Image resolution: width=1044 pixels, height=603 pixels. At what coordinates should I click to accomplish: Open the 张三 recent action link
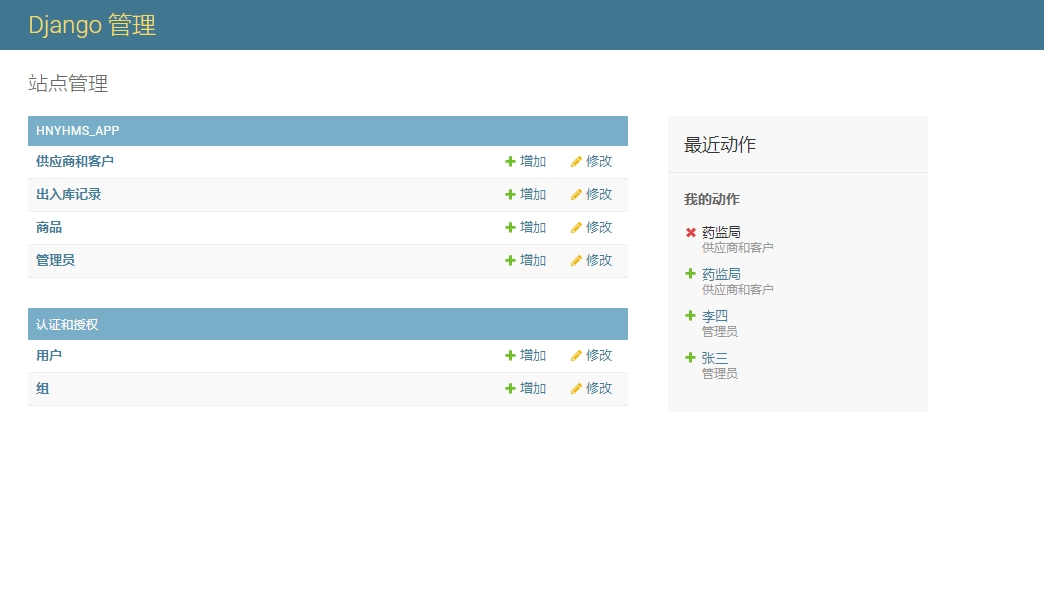714,358
